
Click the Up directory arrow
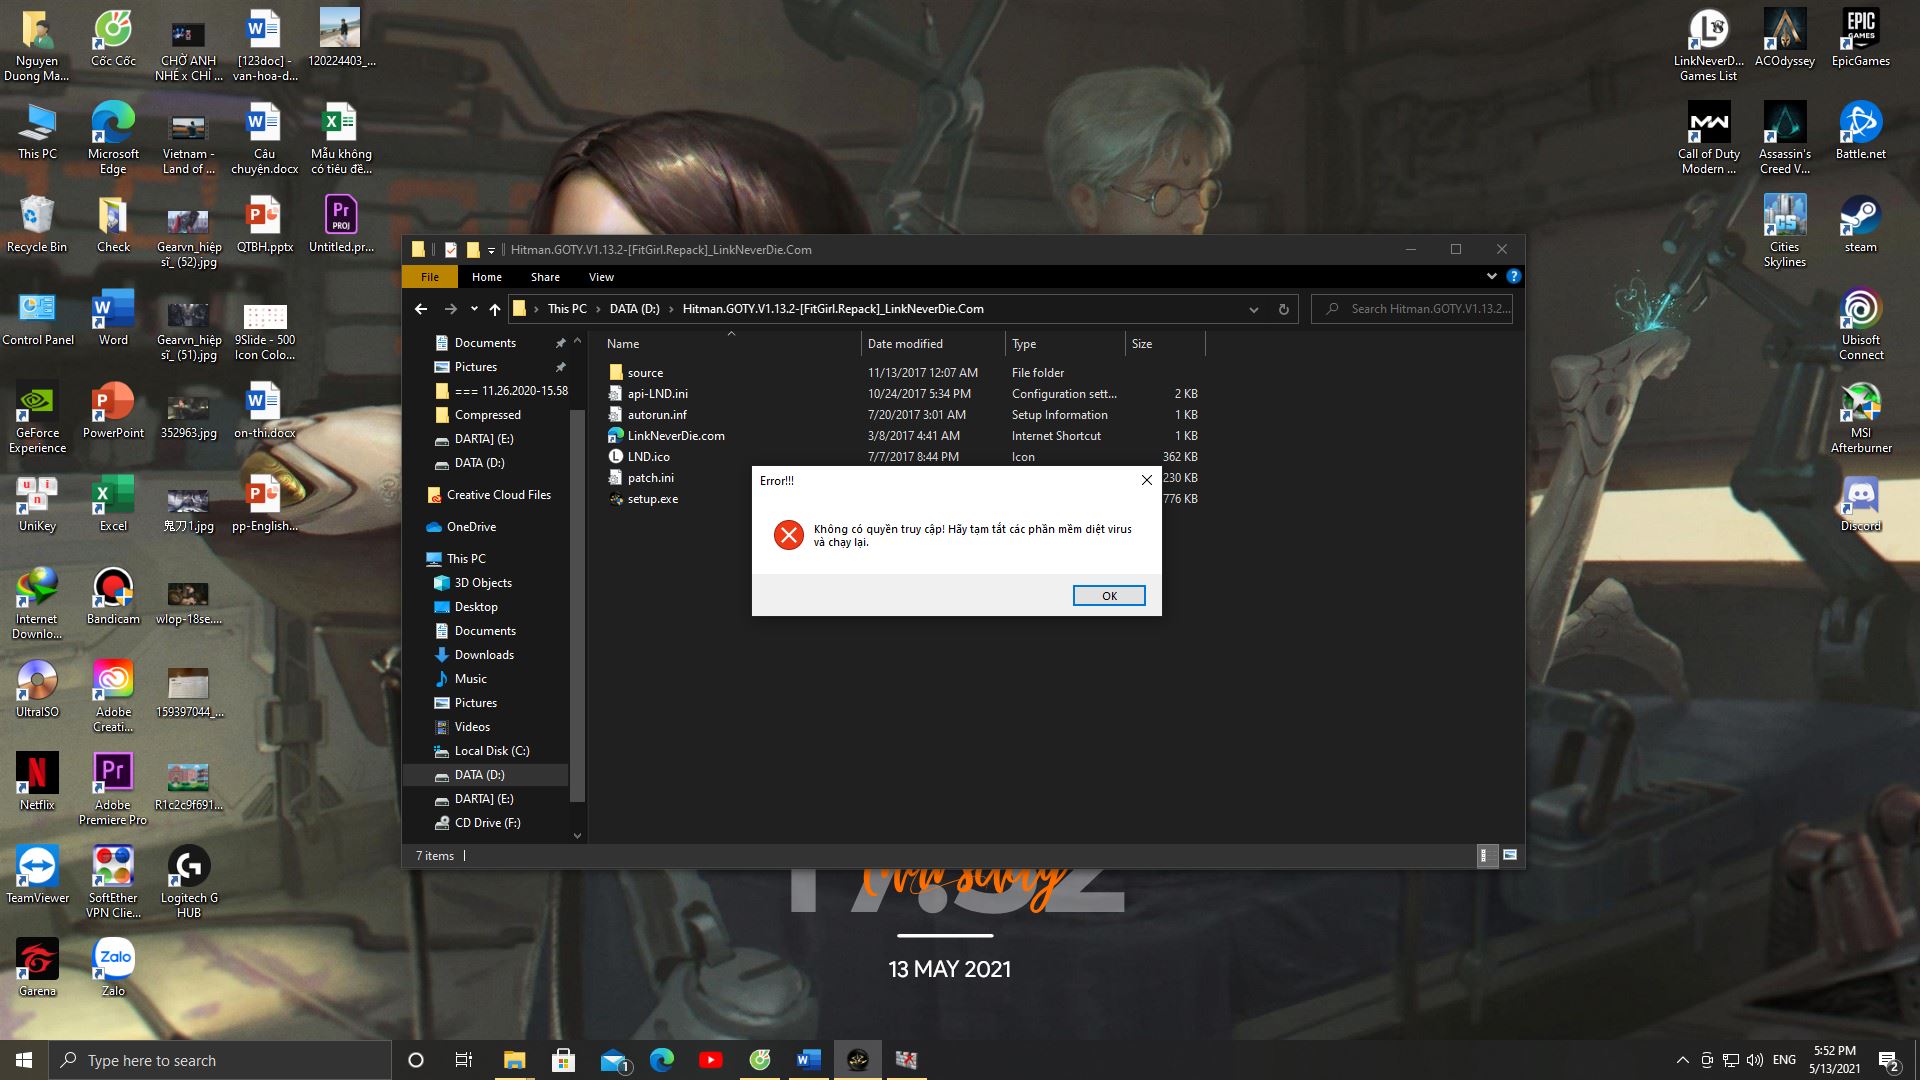point(495,309)
